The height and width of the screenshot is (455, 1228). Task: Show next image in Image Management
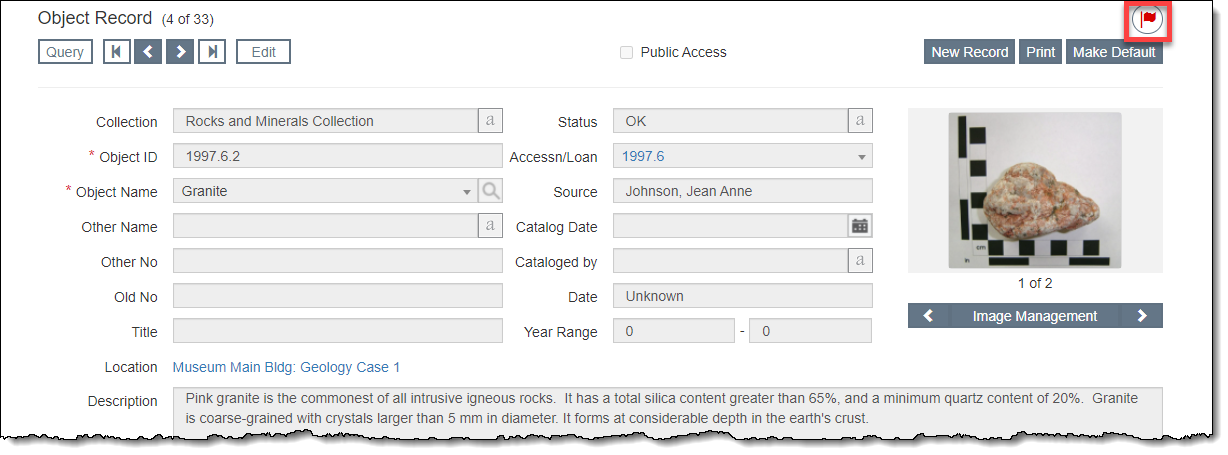[x=1142, y=316]
